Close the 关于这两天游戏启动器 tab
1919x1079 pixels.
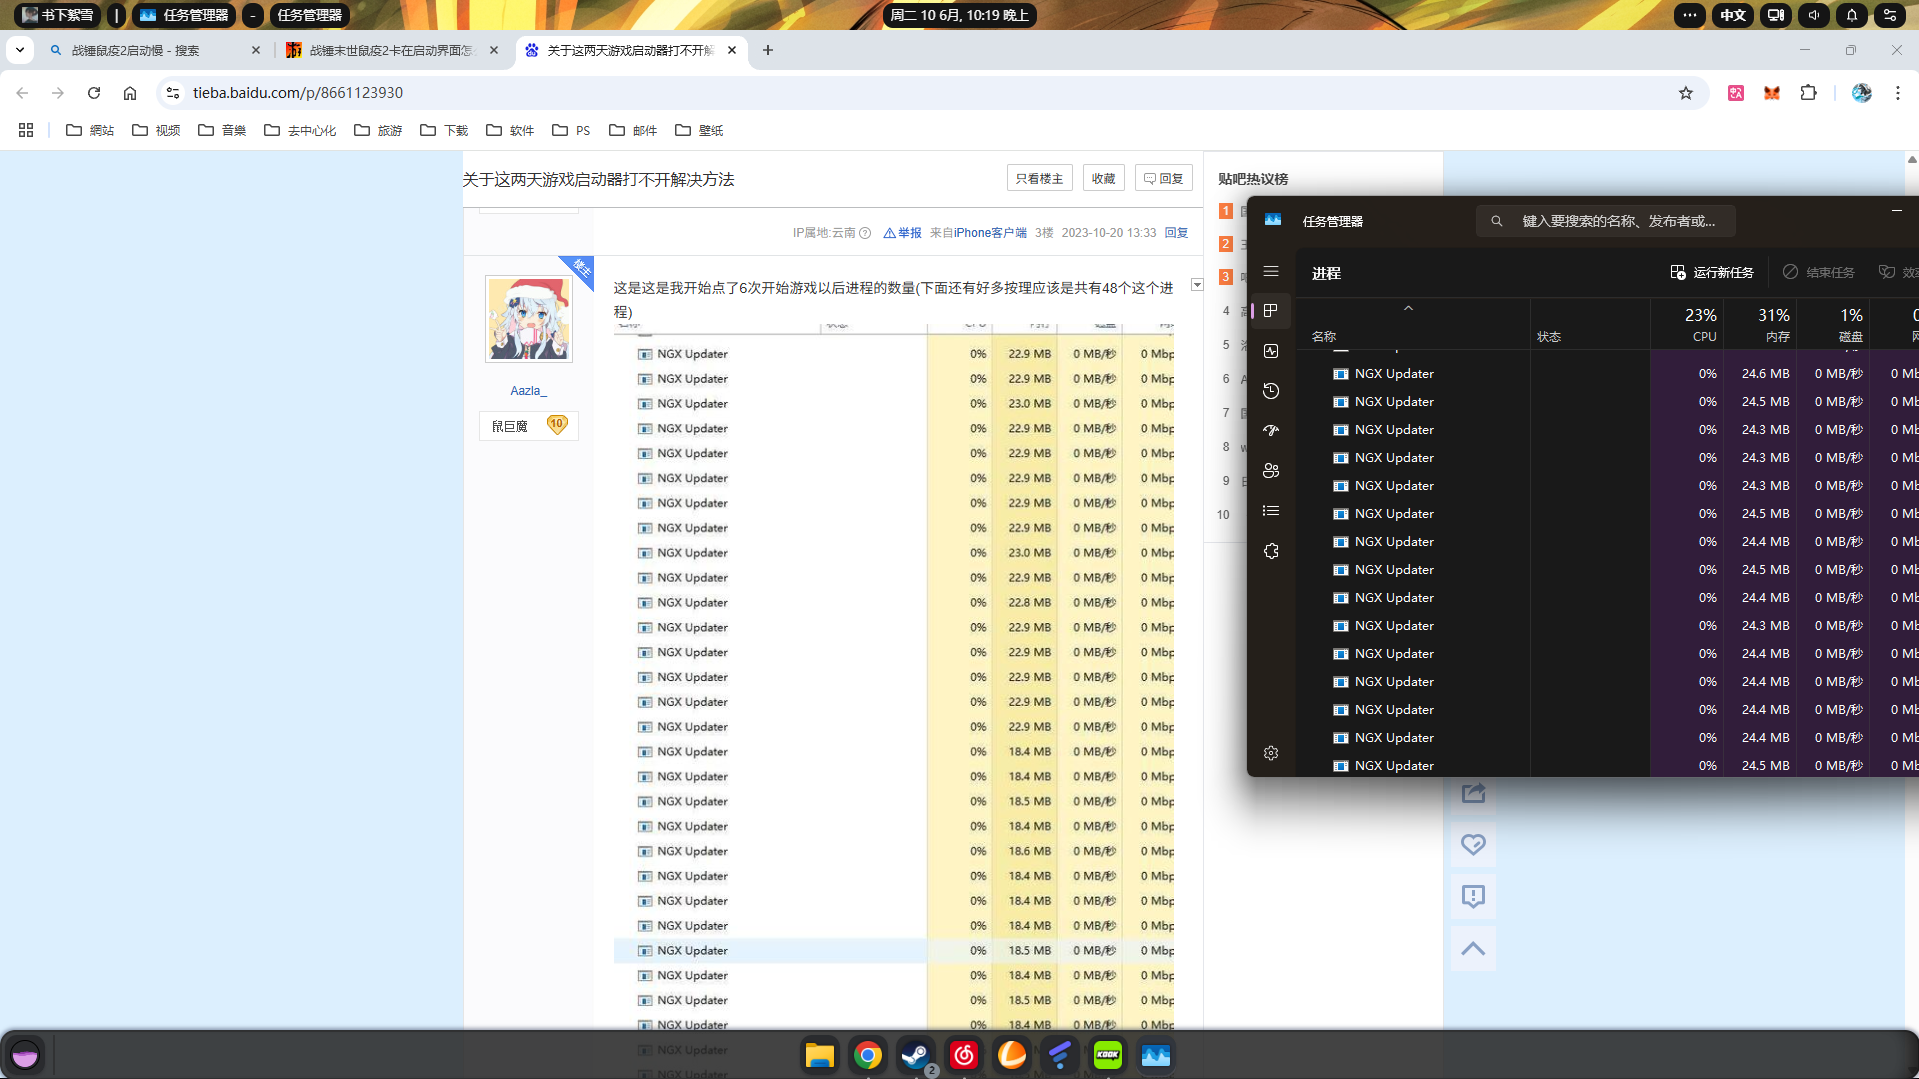(x=732, y=50)
